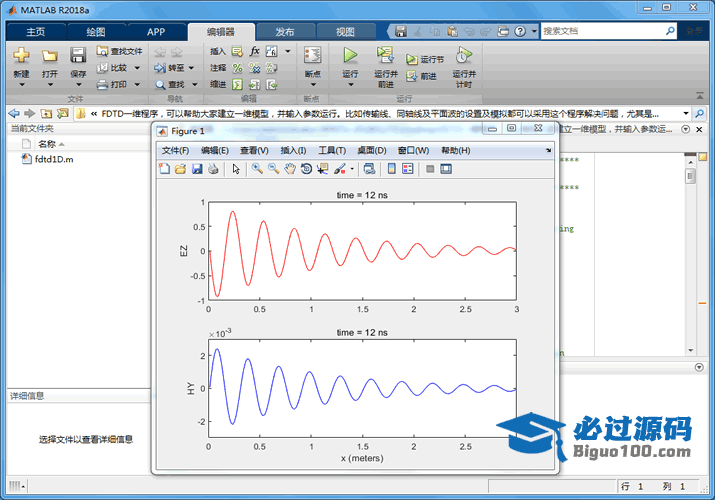Viewport: 715px width, 500px height.
Task: Click the show plot tools icon
Action: 446,169
